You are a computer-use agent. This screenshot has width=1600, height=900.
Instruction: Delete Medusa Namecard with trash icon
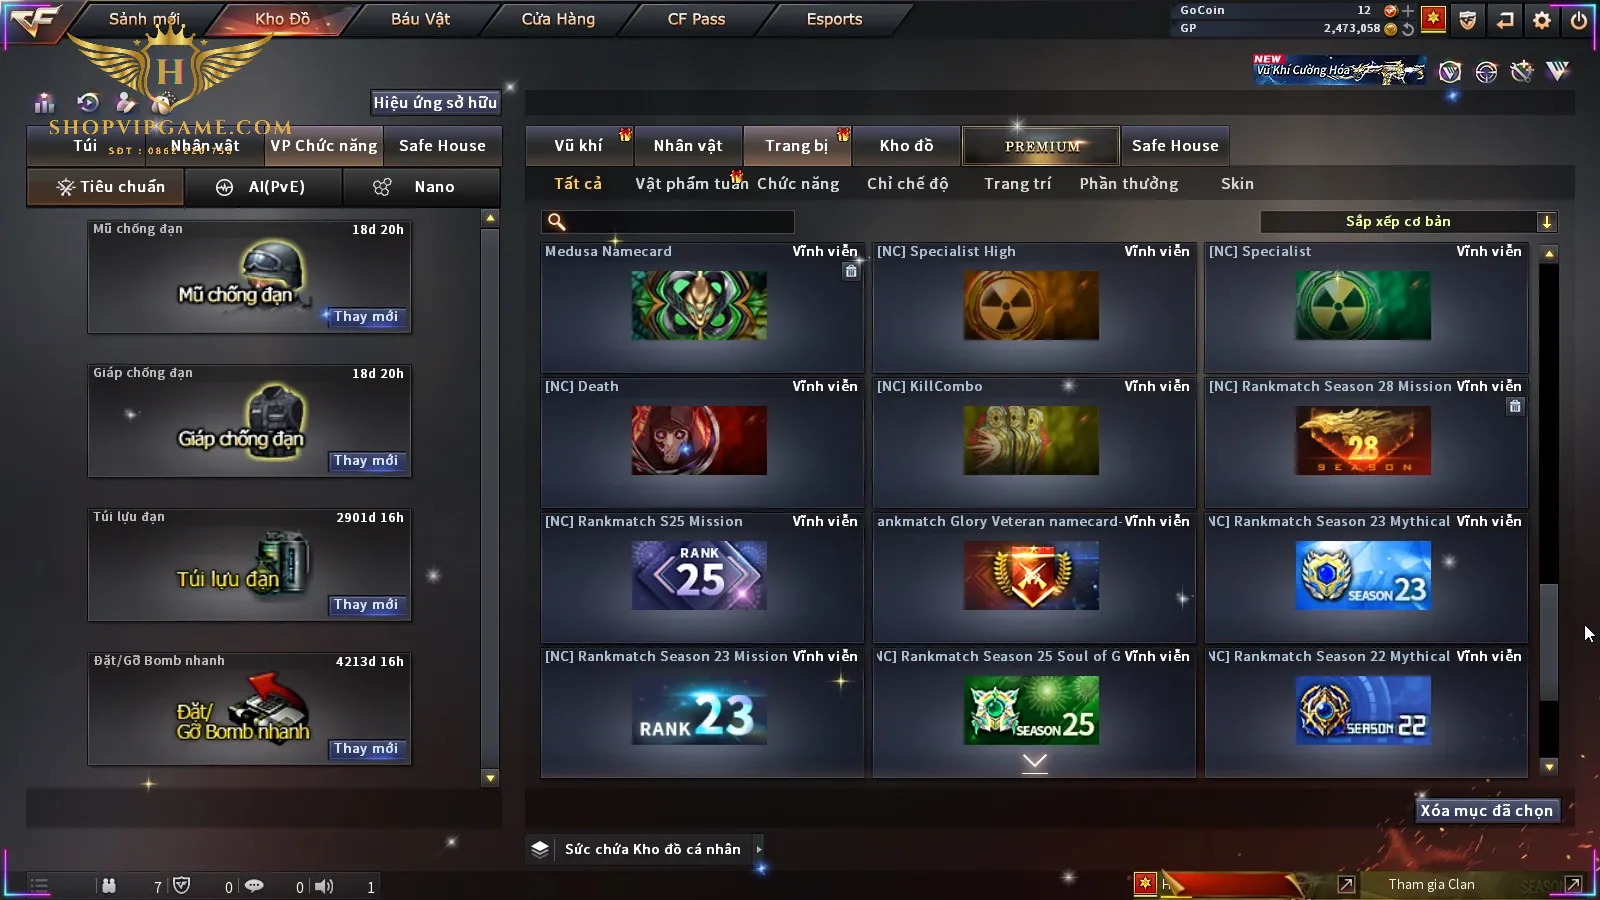click(x=851, y=271)
